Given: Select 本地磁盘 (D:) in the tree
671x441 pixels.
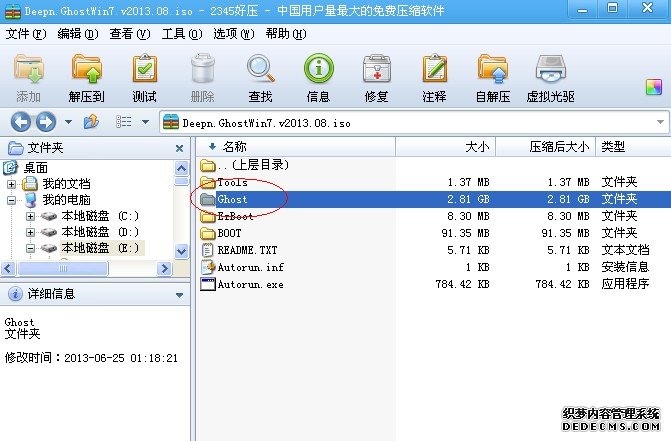Looking at the screenshot, I should coord(100,232).
